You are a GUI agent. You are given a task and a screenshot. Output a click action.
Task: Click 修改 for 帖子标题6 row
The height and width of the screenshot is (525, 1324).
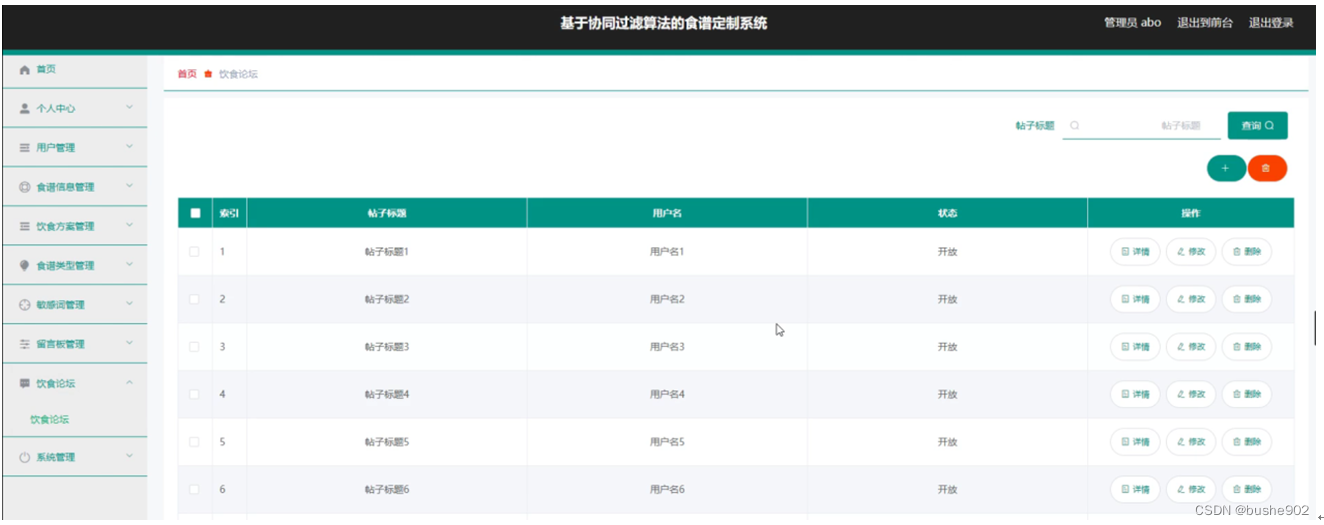(x=1191, y=489)
